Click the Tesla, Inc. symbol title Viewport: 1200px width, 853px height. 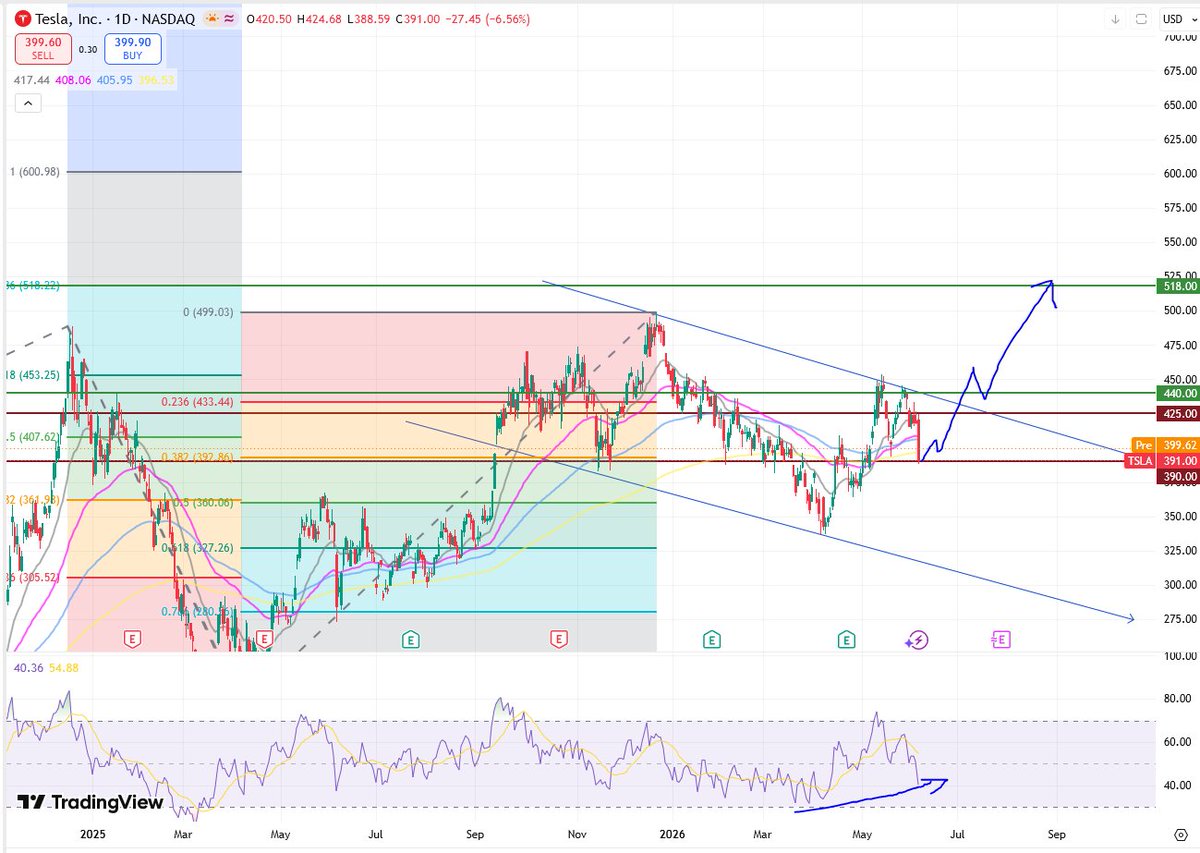click(x=68, y=19)
